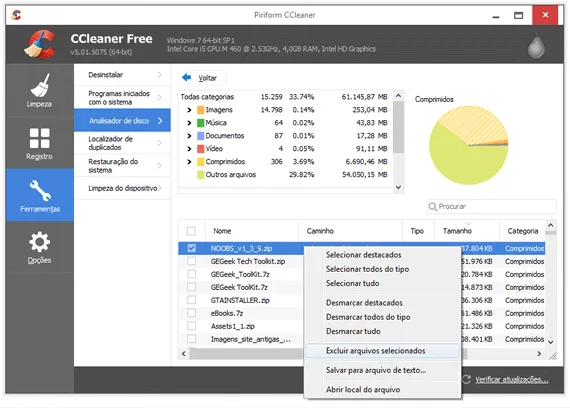
Task: Open Desinstalar tools page
Action: coord(122,75)
